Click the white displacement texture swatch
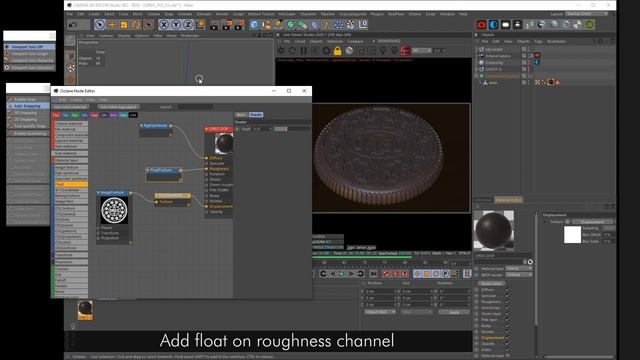640x360 pixels. pyautogui.click(x=572, y=235)
